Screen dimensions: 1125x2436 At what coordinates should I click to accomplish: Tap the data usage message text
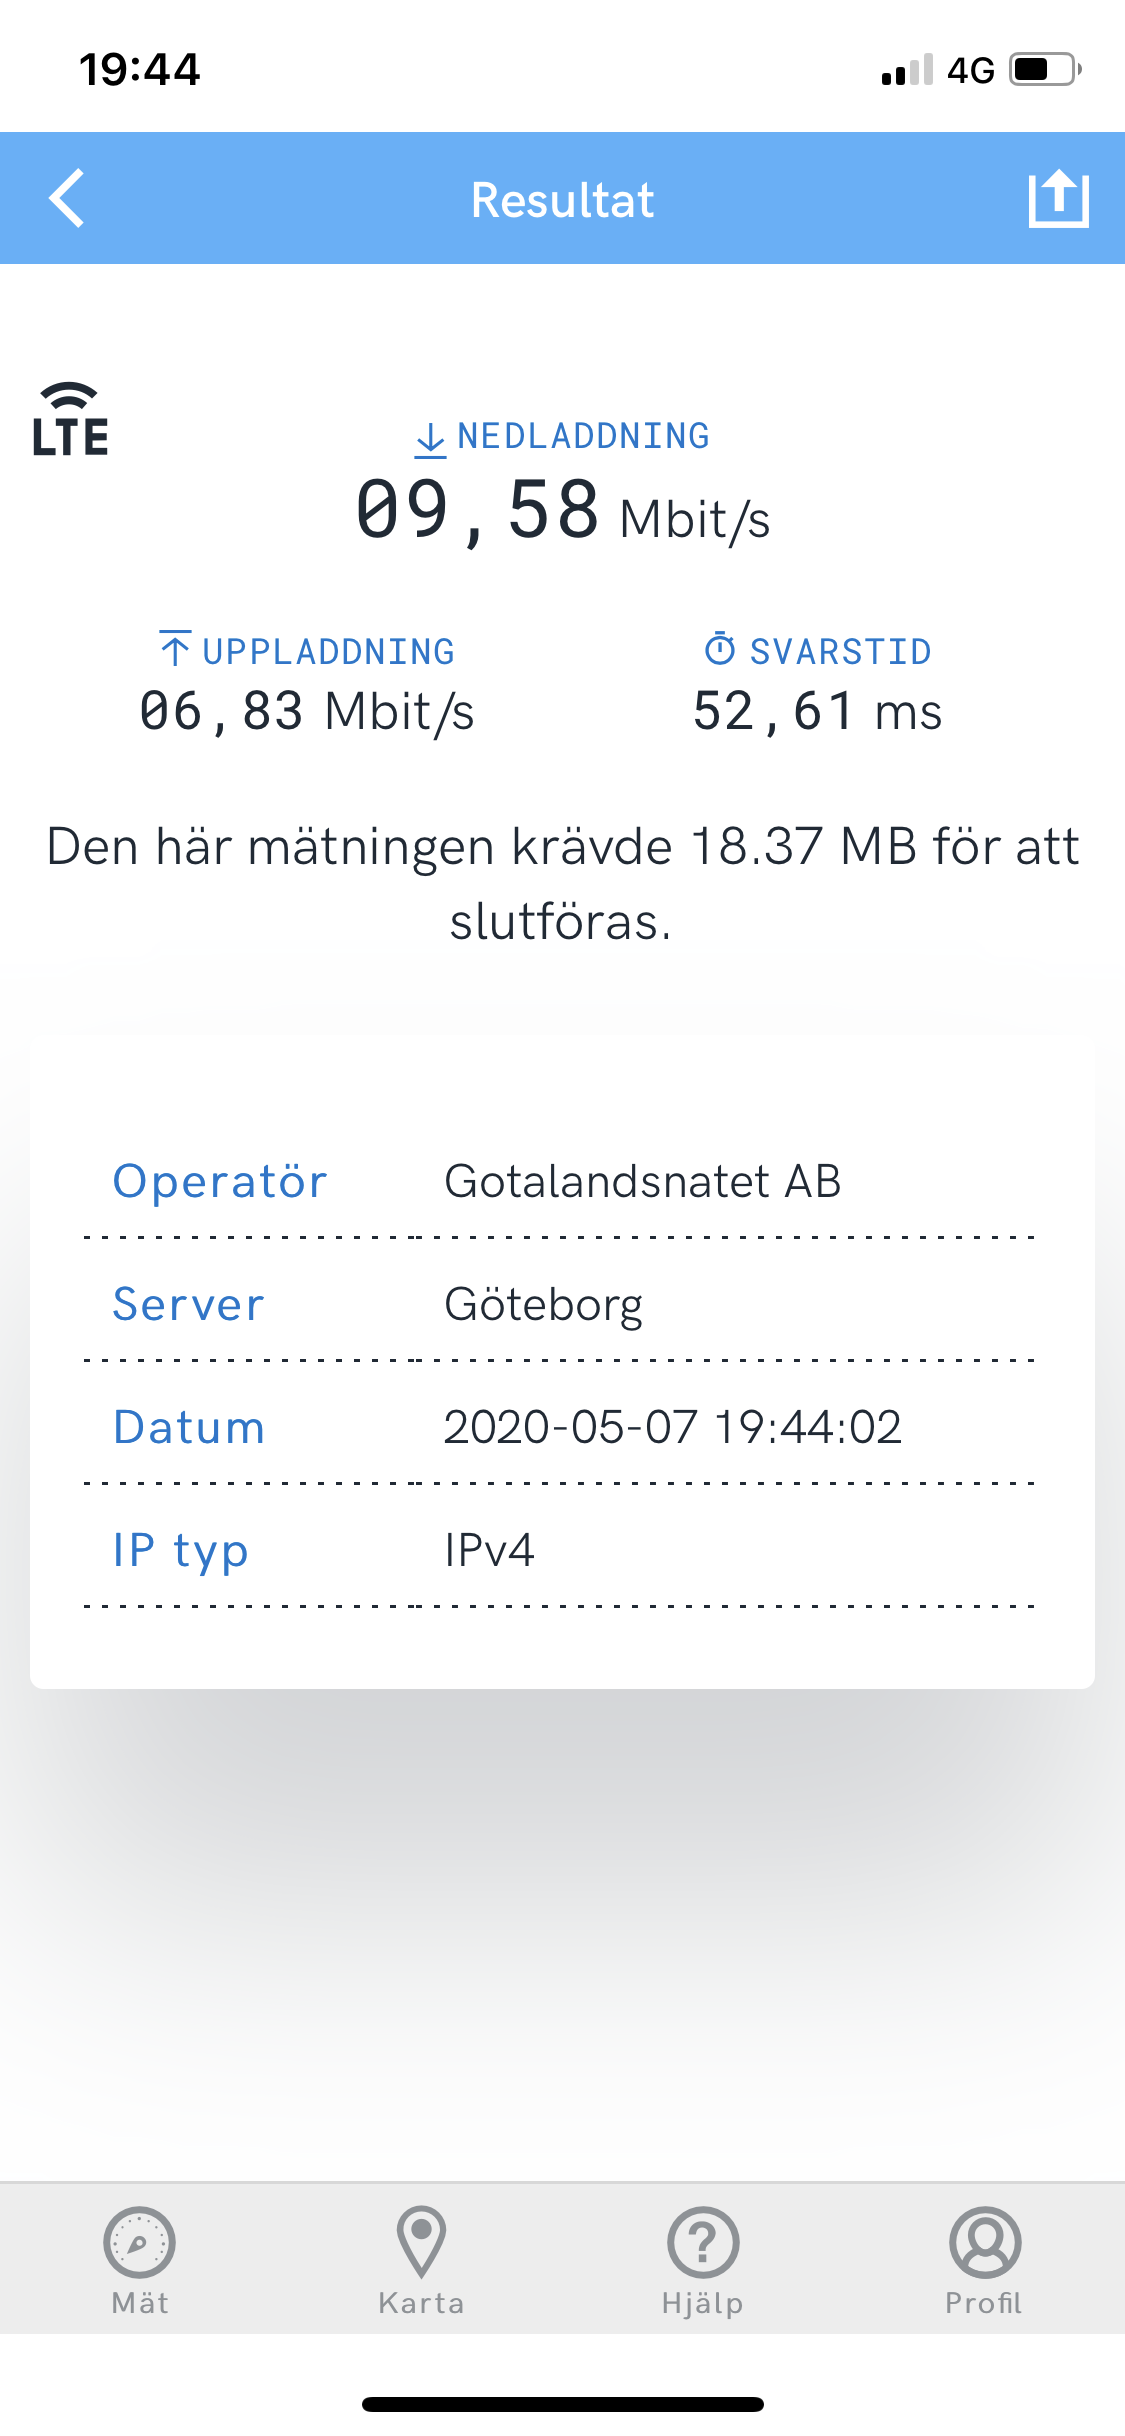(x=562, y=883)
